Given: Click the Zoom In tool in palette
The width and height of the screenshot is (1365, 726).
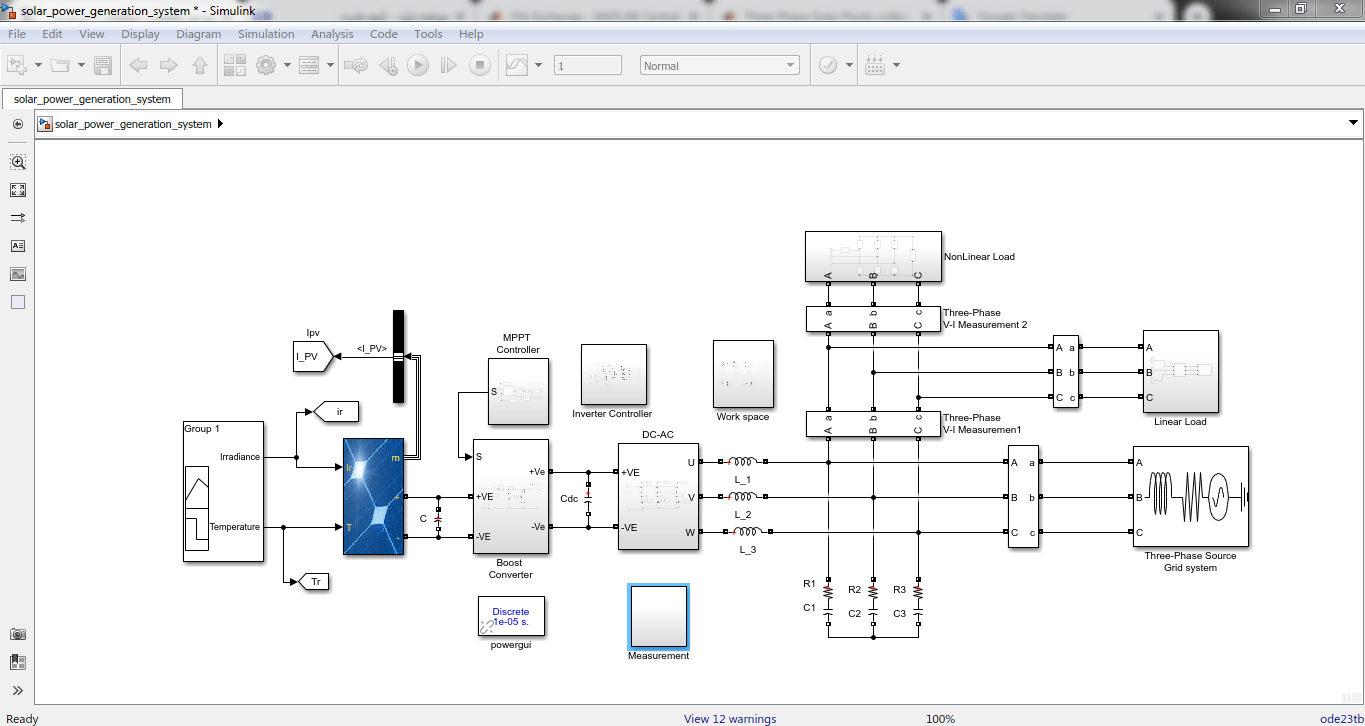Looking at the screenshot, I should [x=18, y=161].
